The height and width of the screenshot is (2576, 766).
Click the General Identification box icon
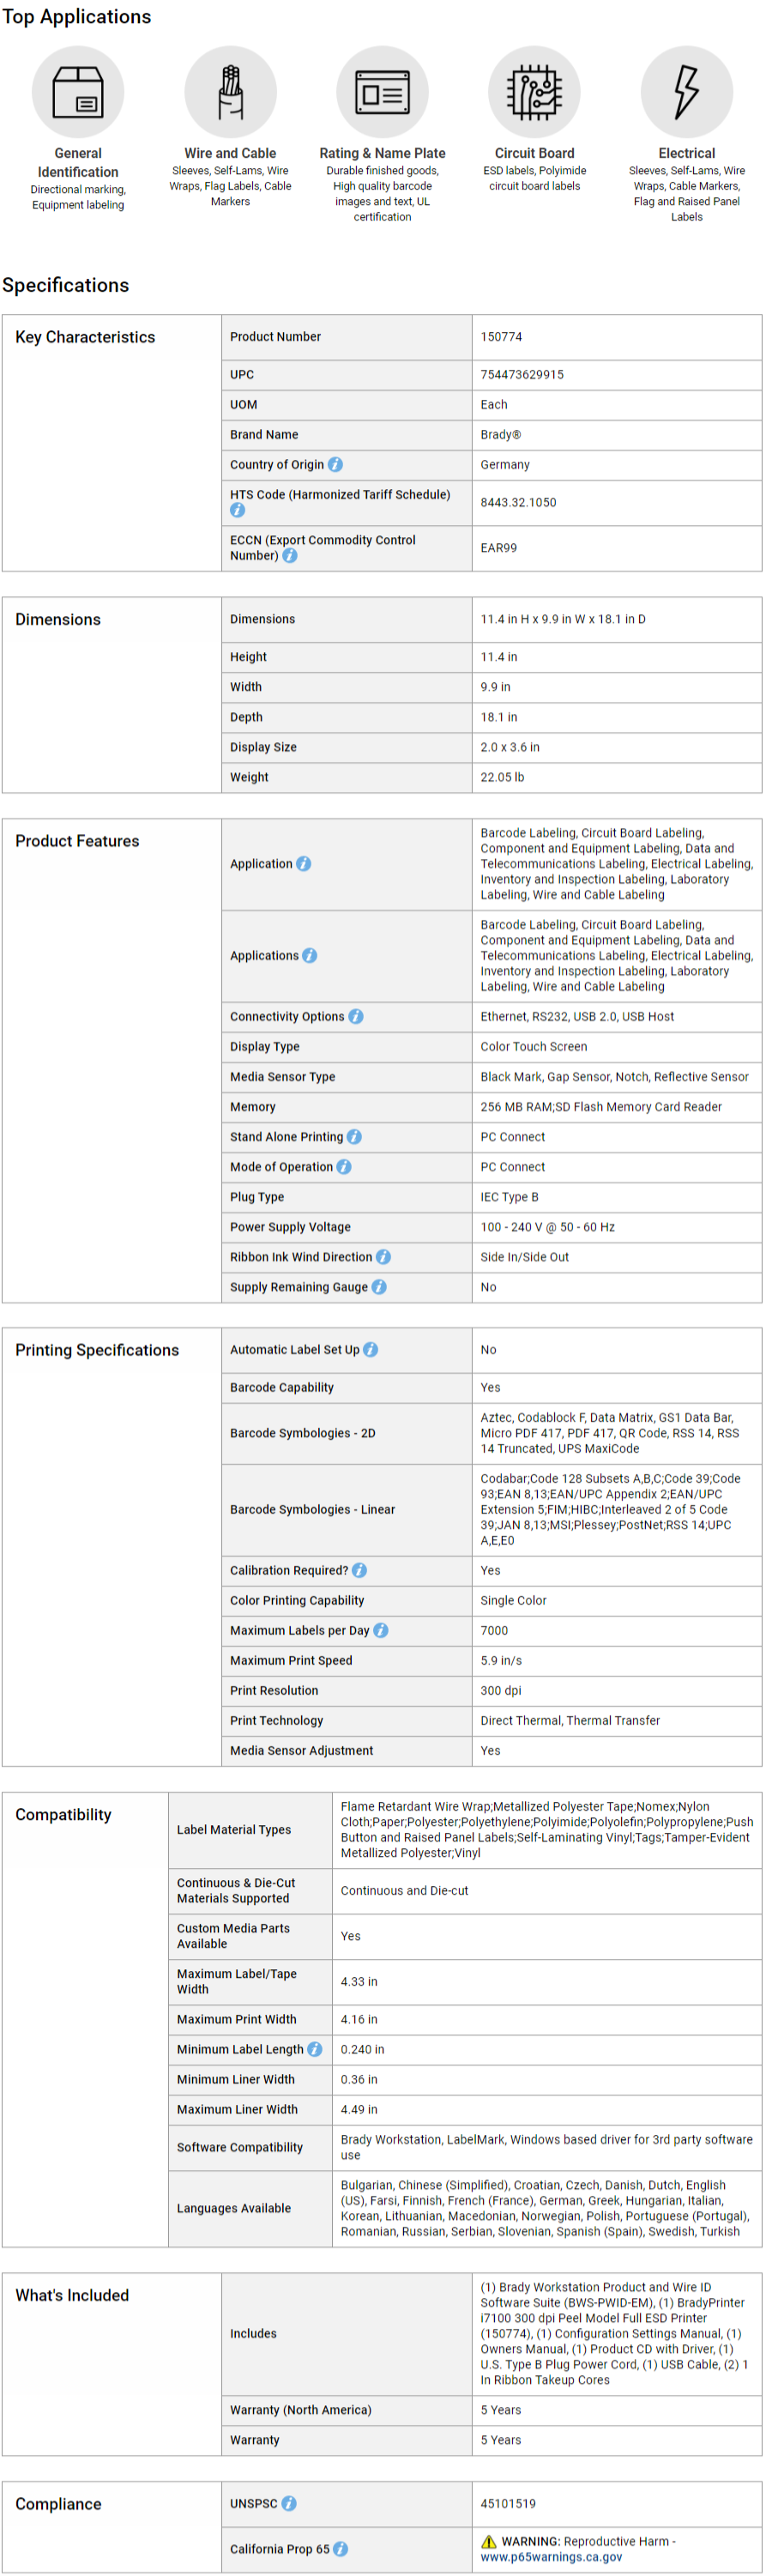[78, 92]
